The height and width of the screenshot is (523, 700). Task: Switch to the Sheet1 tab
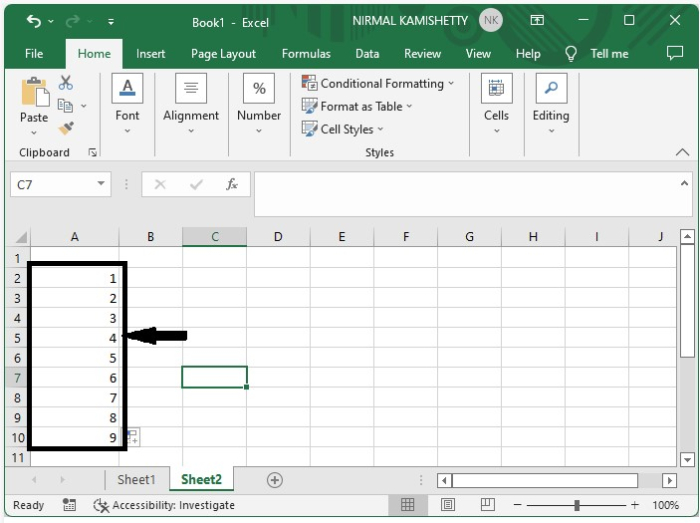tap(136, 480)
